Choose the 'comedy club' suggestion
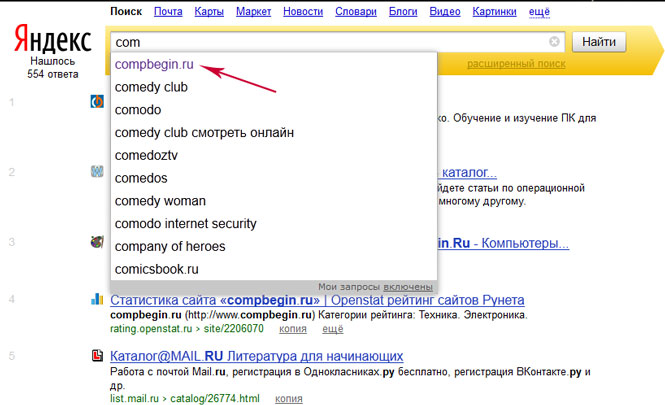 274,87
